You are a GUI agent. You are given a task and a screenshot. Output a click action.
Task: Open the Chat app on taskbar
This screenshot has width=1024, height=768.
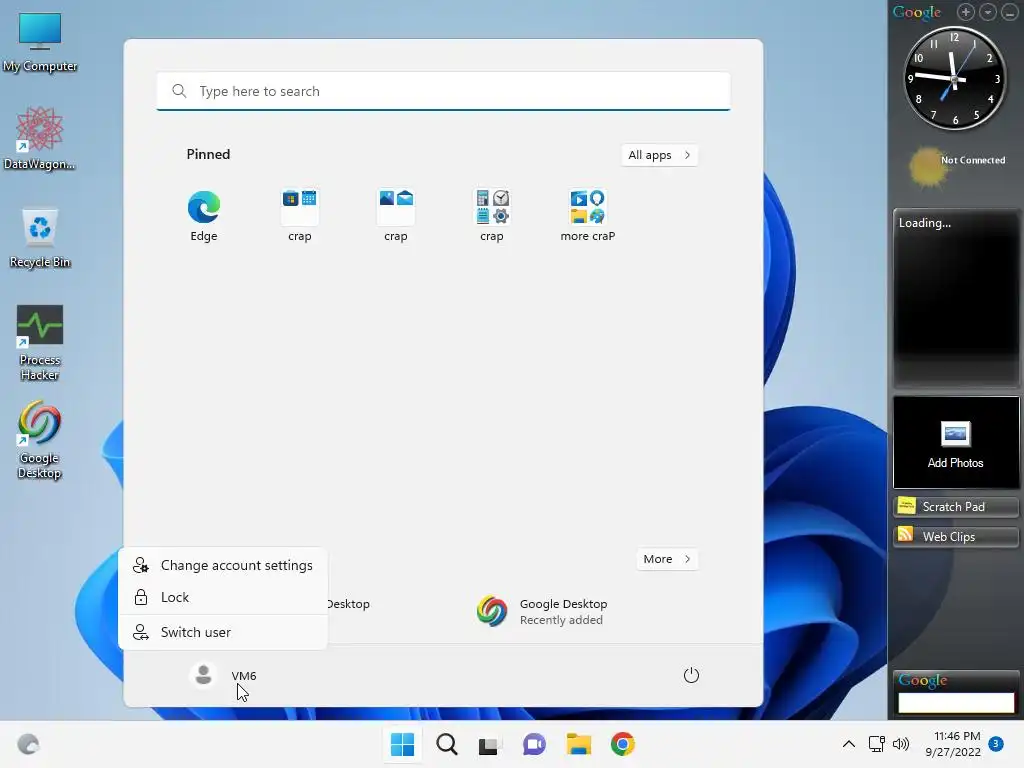(x=534, y=744)
